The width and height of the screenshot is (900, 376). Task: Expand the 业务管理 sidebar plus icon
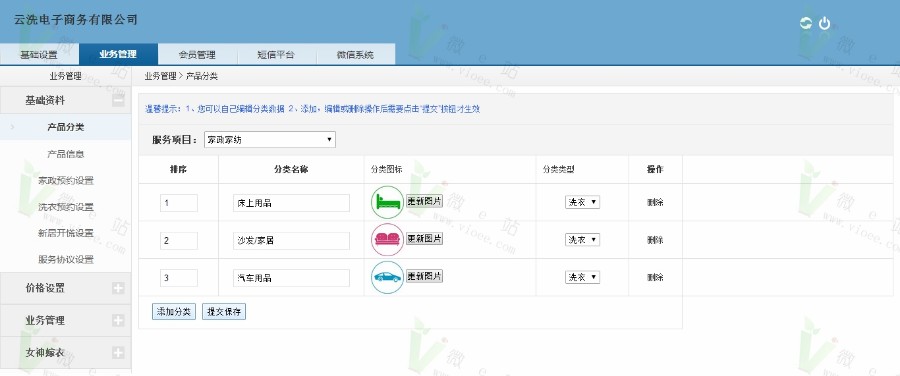(118, 320)
